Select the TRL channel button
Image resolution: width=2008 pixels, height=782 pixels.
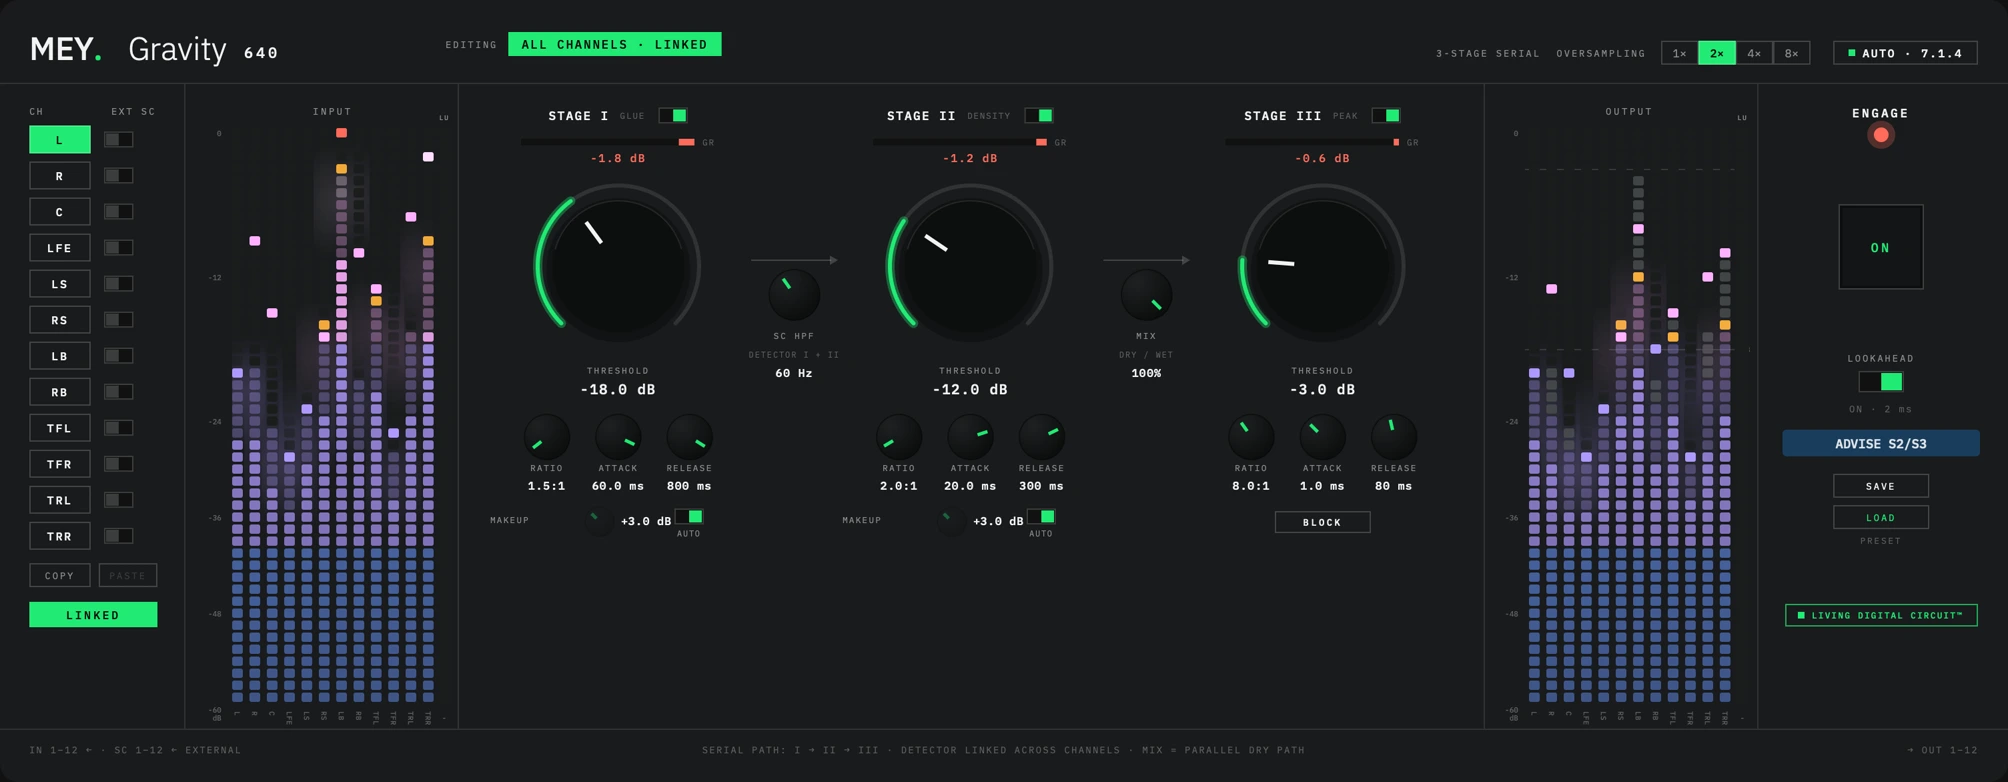click(x=60, y=500)
